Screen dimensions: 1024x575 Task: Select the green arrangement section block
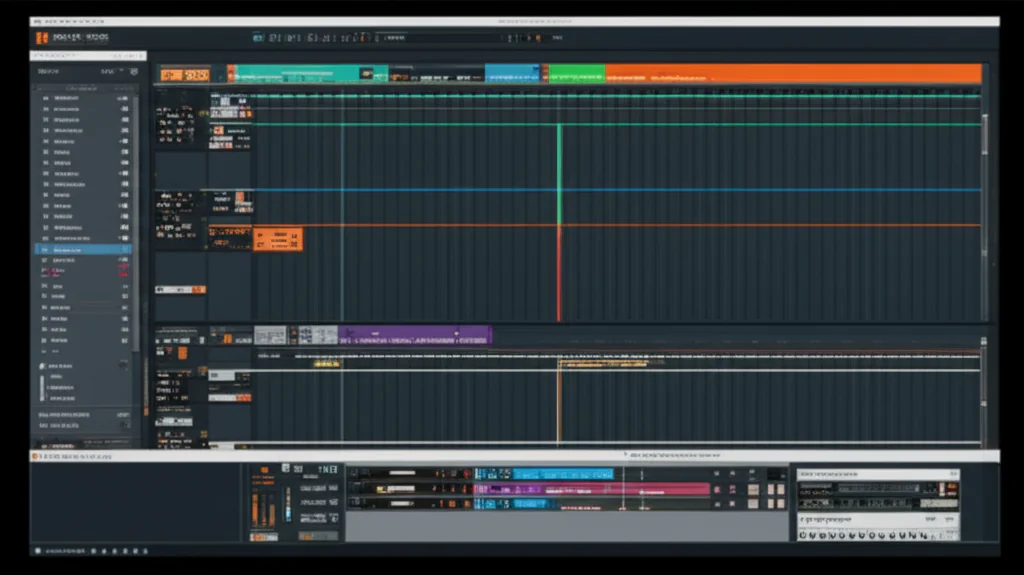click(x=577, y=73)
